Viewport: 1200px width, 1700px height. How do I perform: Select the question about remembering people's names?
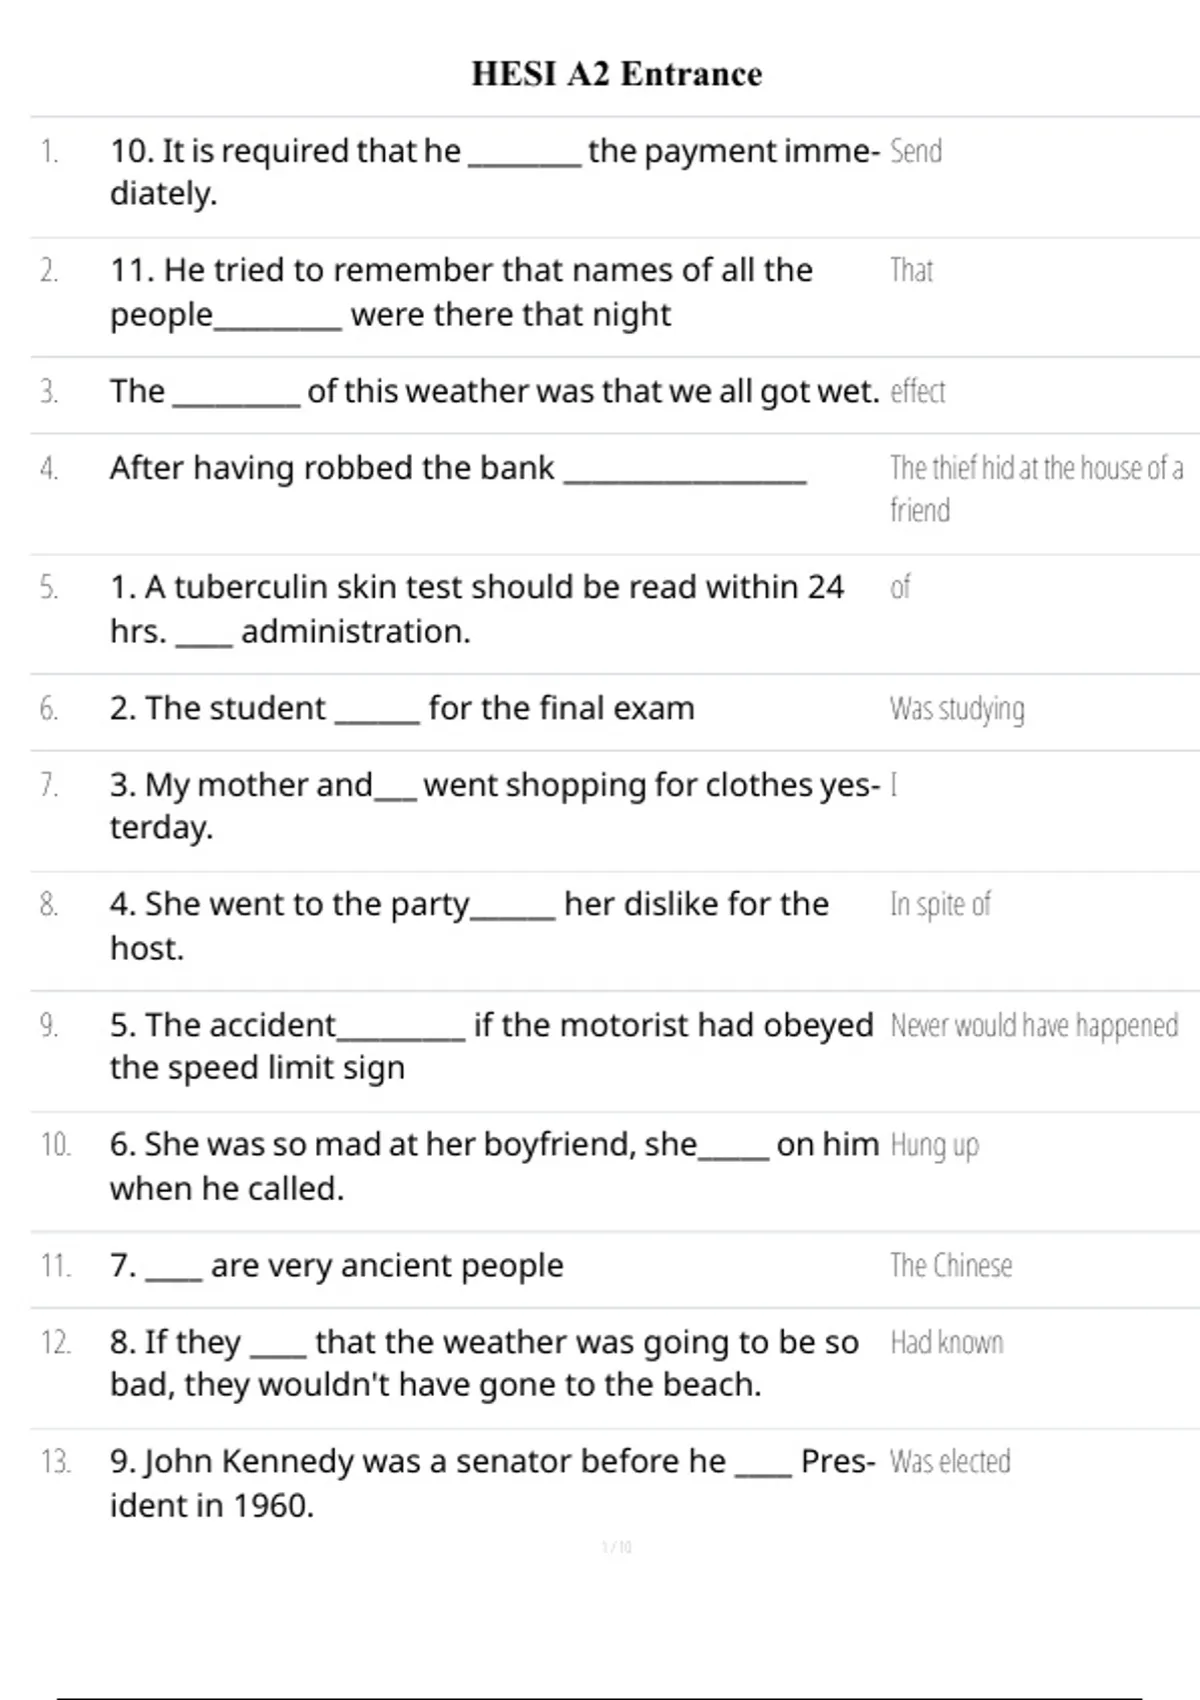tap(461, 292)
